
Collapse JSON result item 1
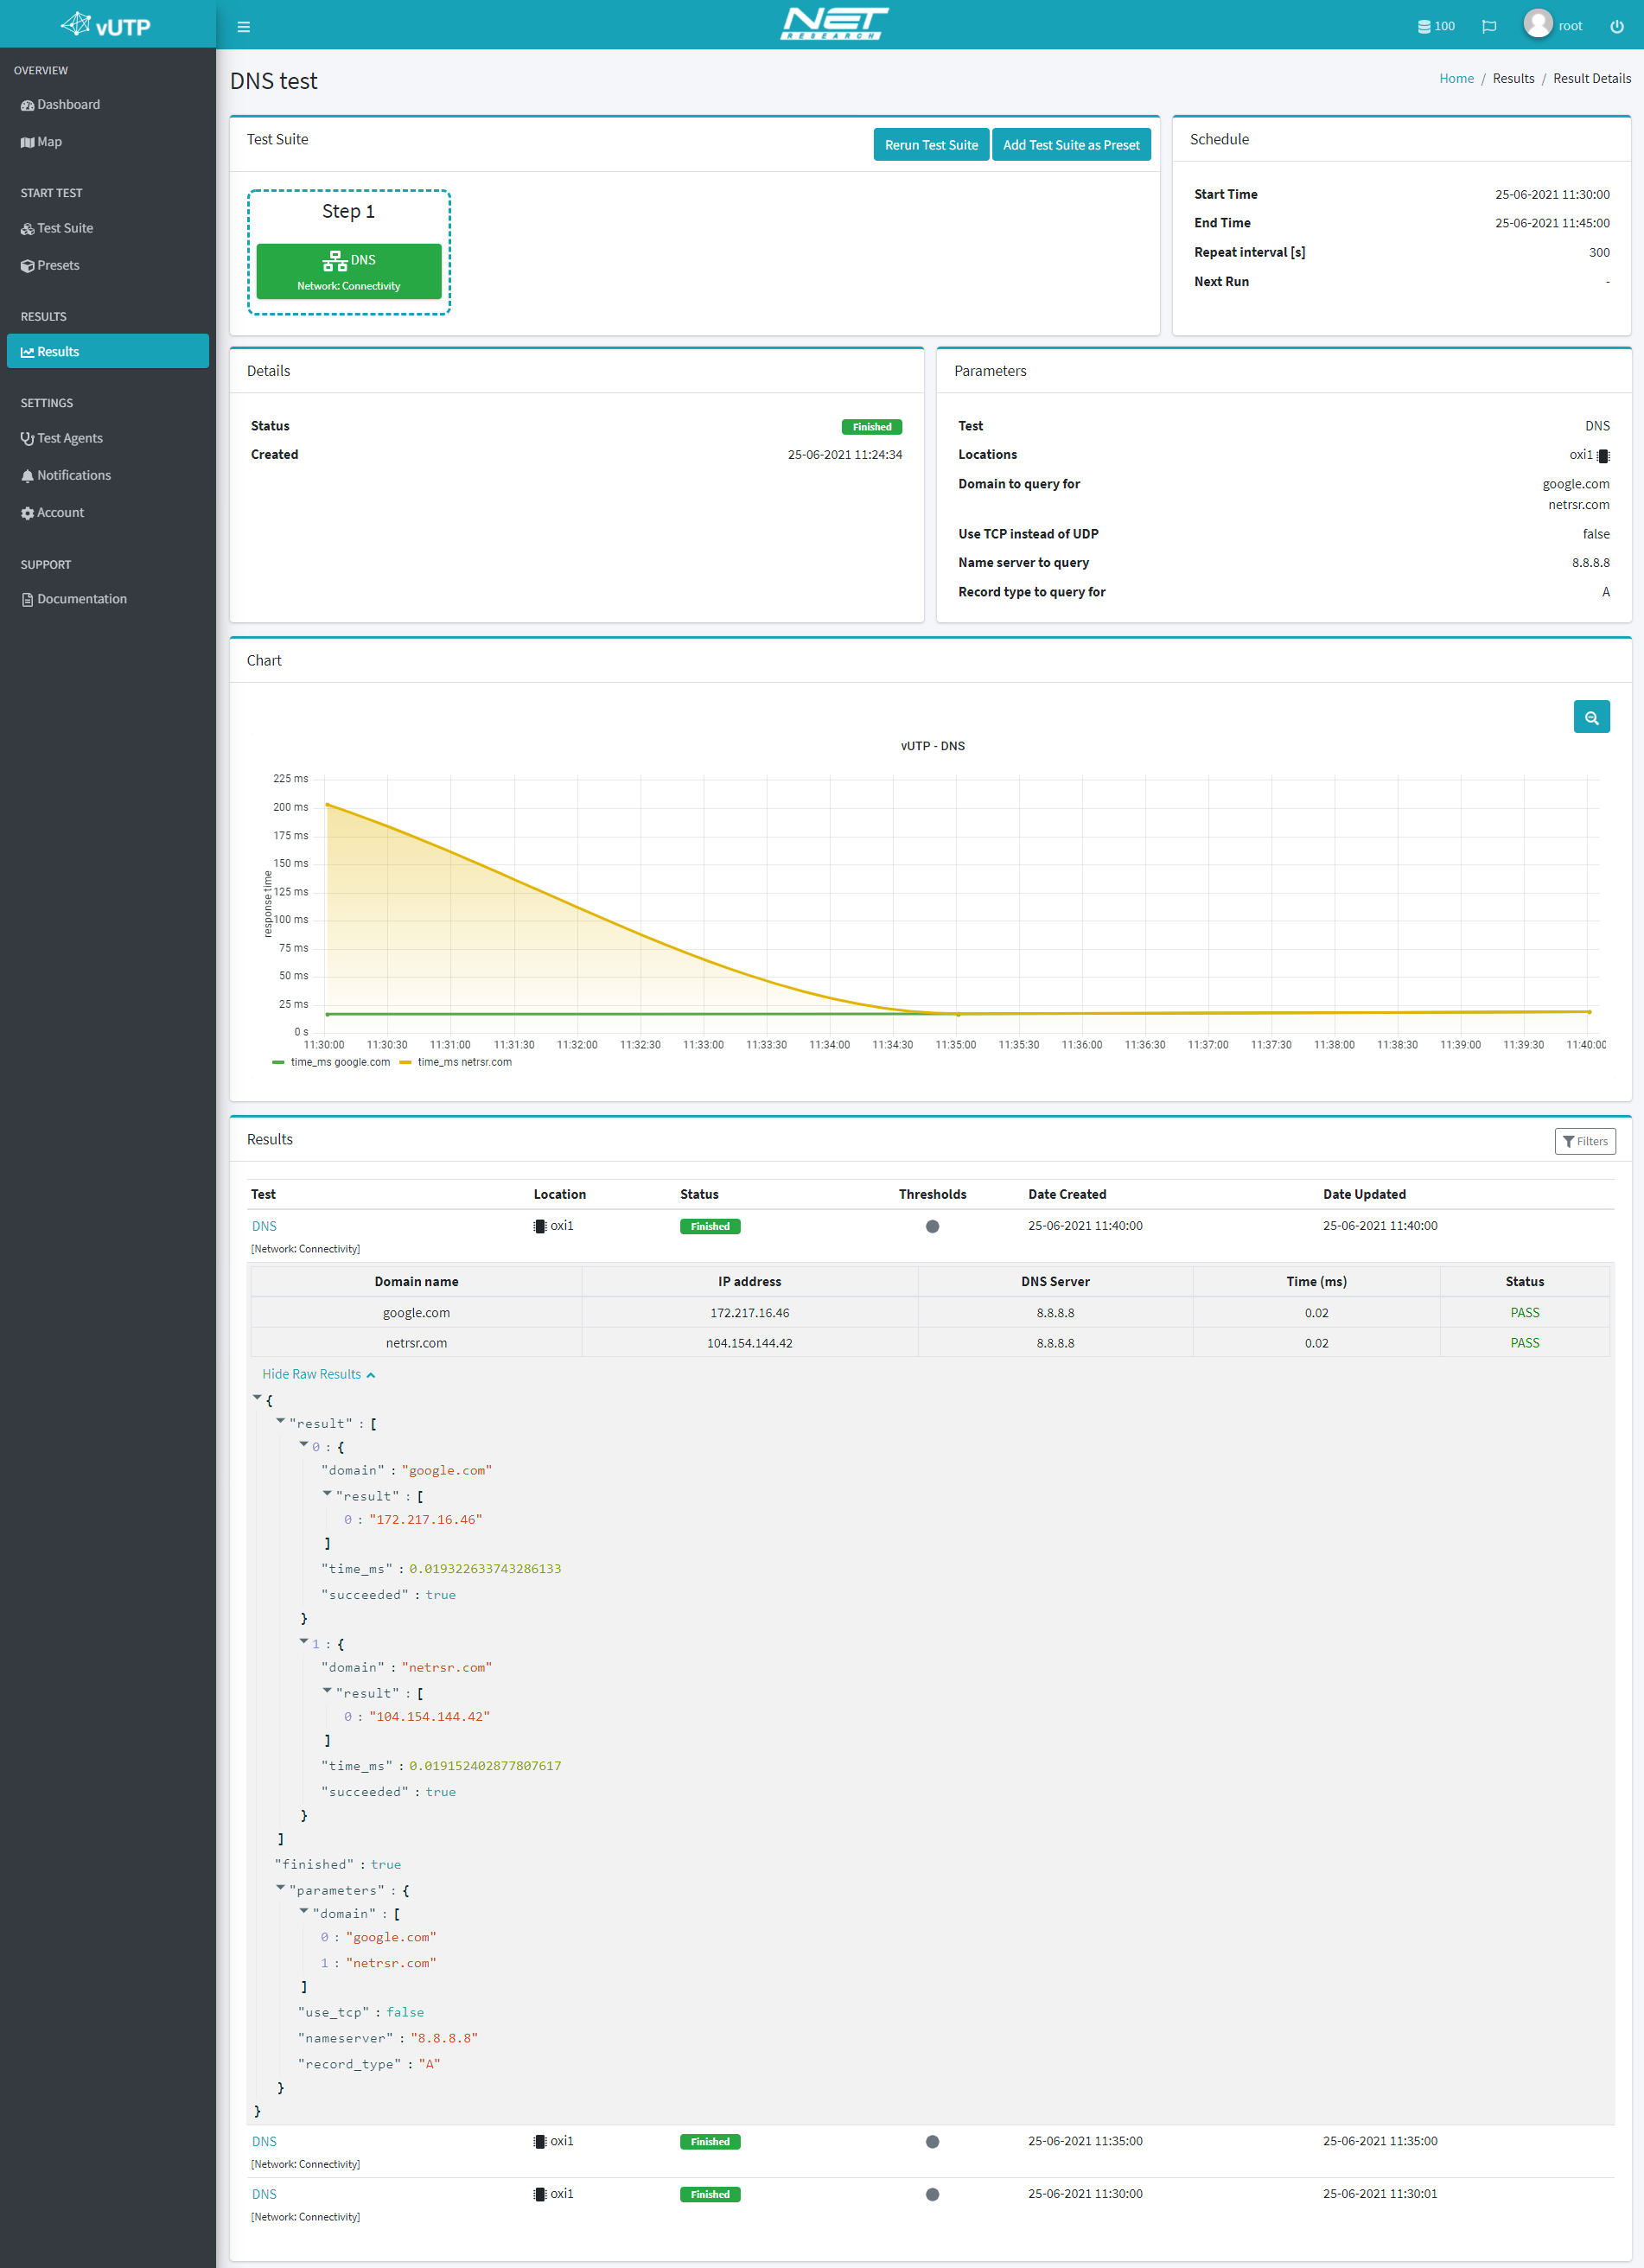304,1641
